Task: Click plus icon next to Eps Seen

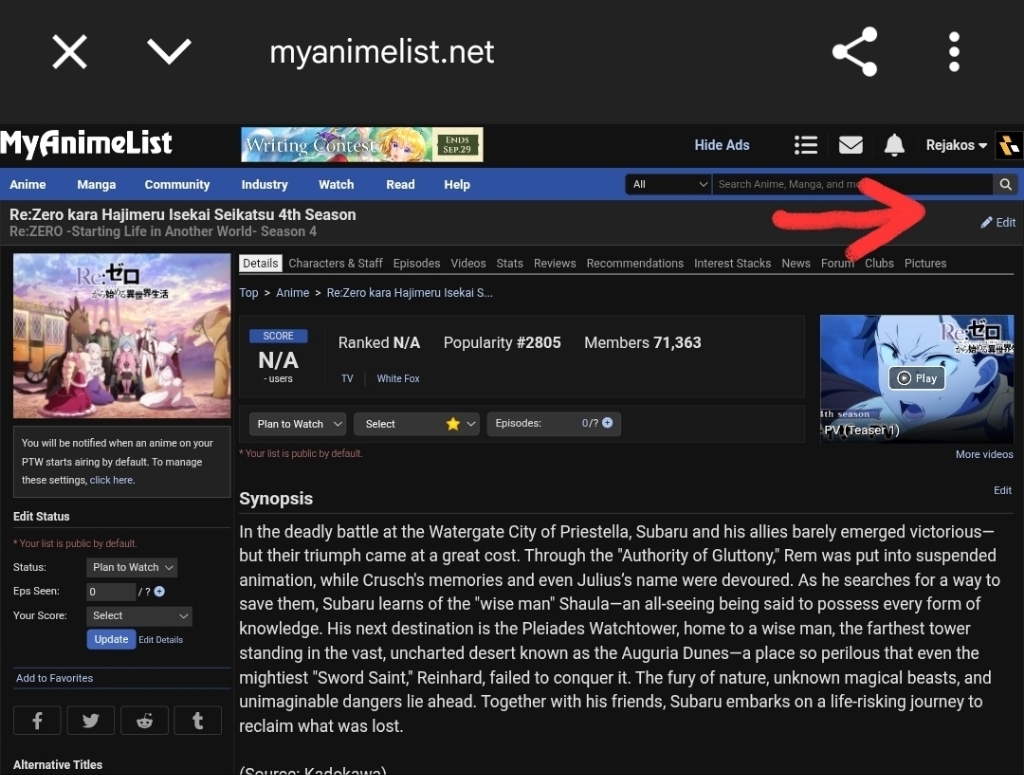Action: [159, 591]
